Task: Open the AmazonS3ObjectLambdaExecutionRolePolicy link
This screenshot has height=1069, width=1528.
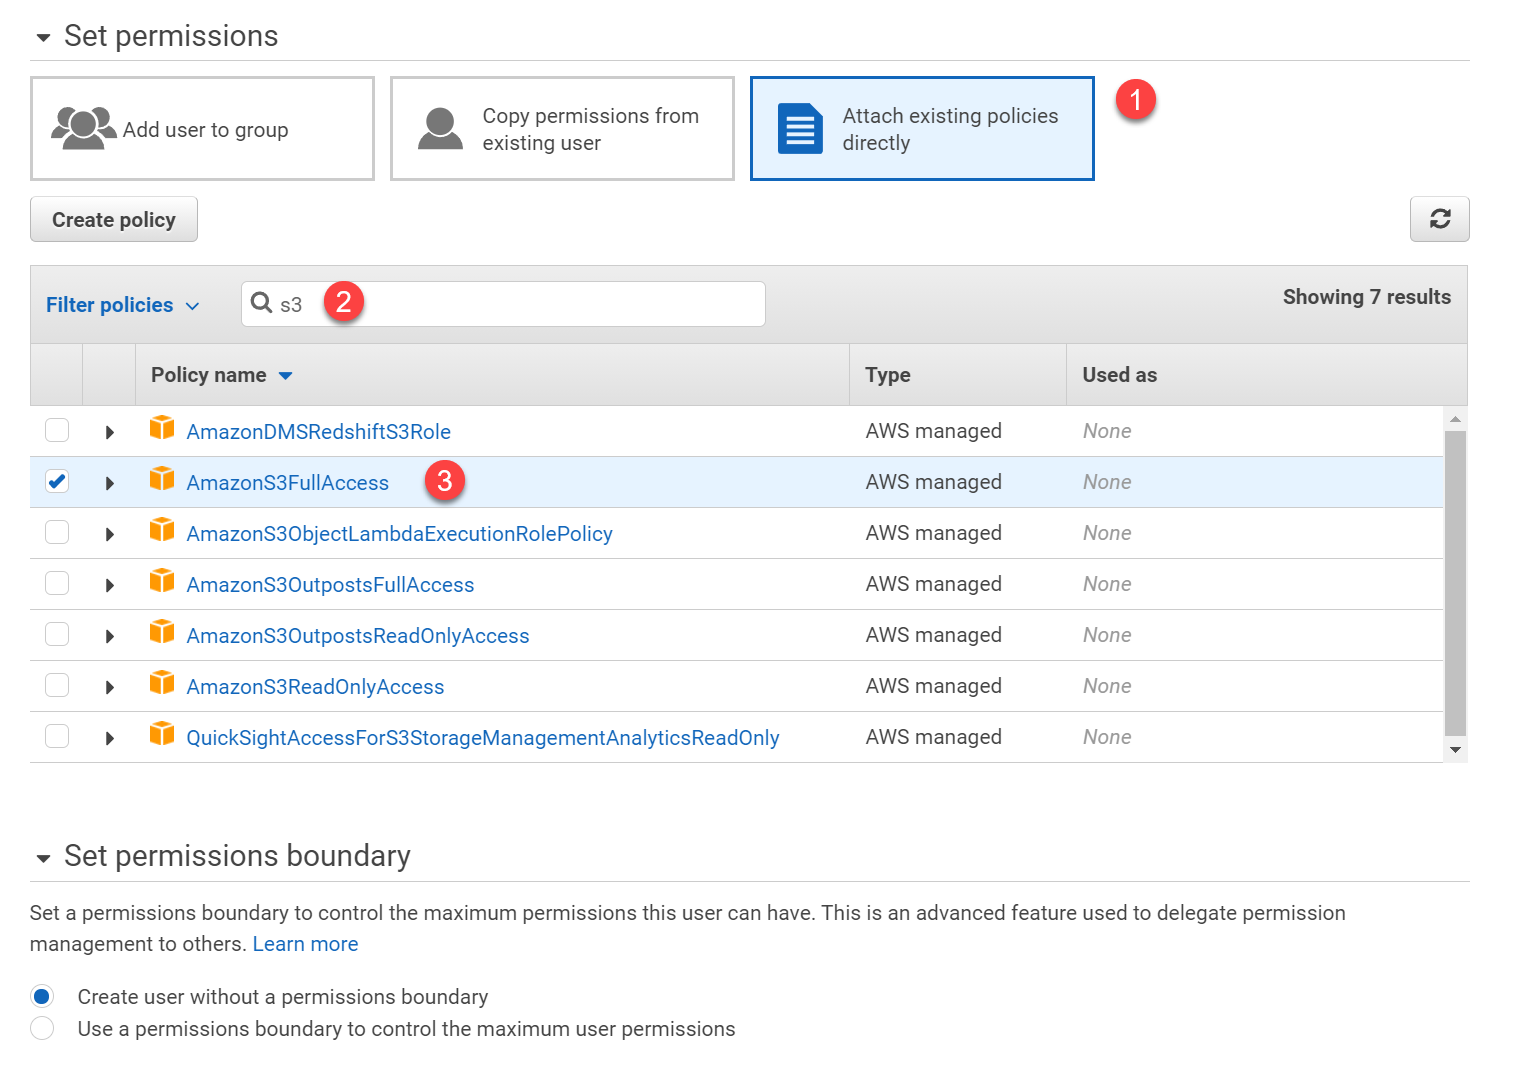Action: [399, 533]
